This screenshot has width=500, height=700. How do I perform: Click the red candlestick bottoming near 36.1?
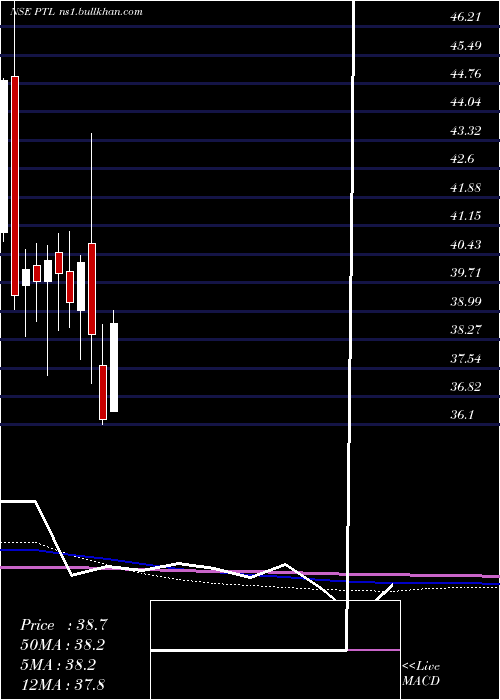tap(103, 392)
